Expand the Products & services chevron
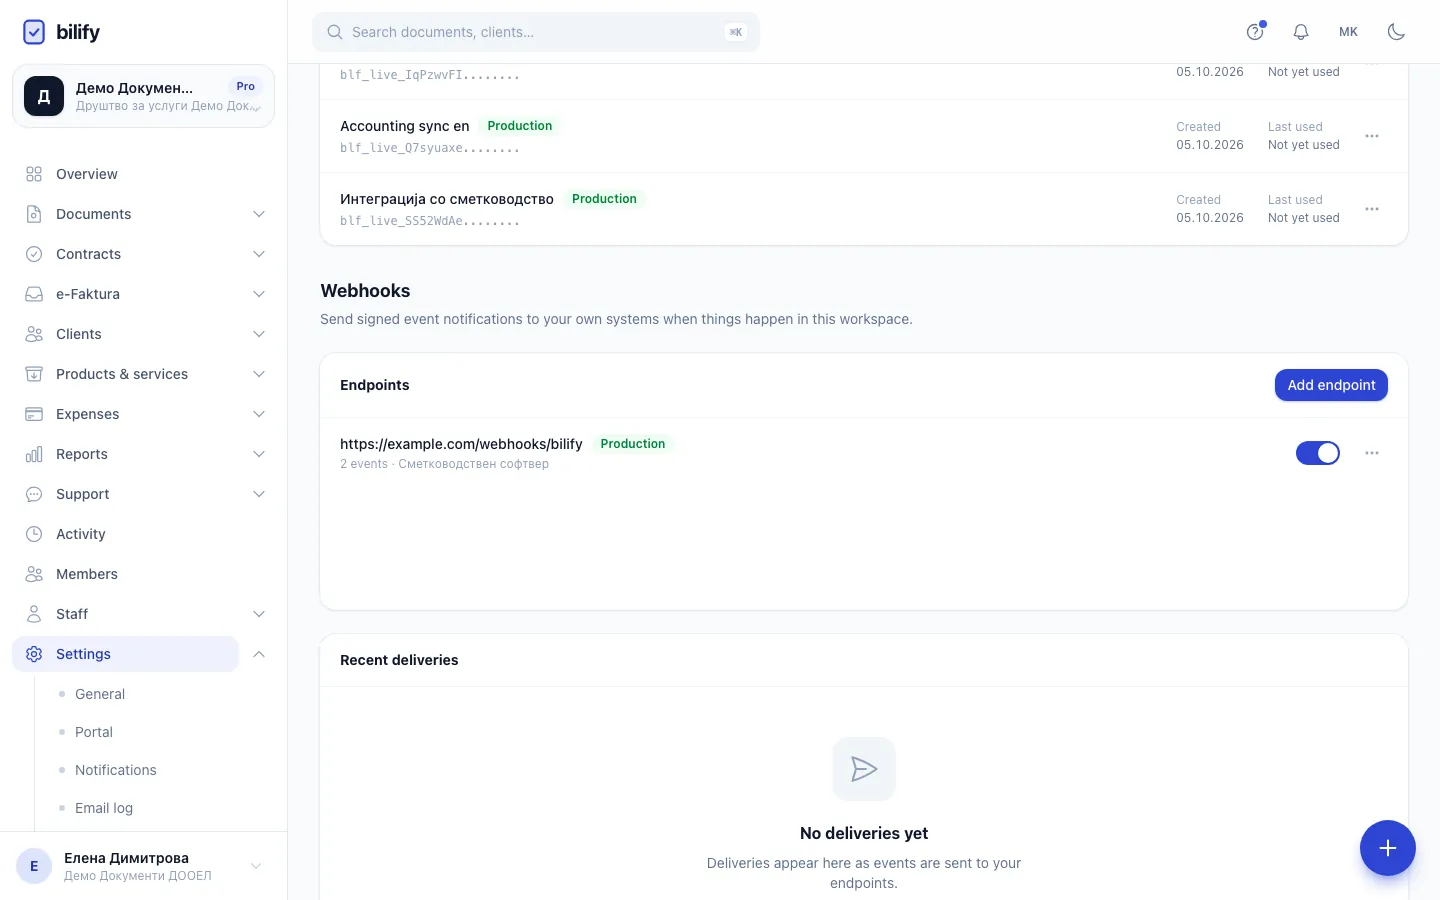The height and width of the screenshot is (900, 1440). [x=259, y=374]
